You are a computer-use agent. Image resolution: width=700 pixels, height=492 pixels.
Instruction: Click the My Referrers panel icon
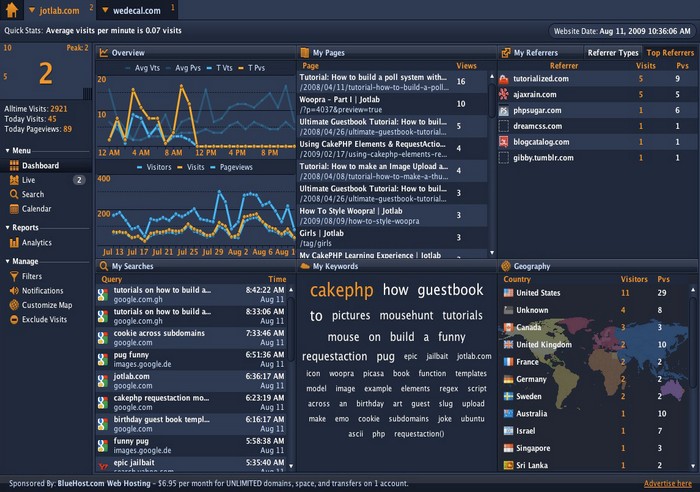[x=506, y=53]
